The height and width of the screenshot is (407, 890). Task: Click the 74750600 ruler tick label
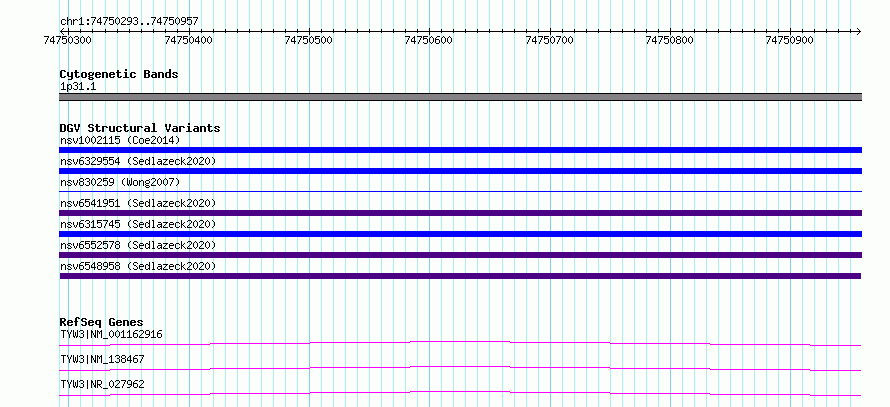pos(429,40)
